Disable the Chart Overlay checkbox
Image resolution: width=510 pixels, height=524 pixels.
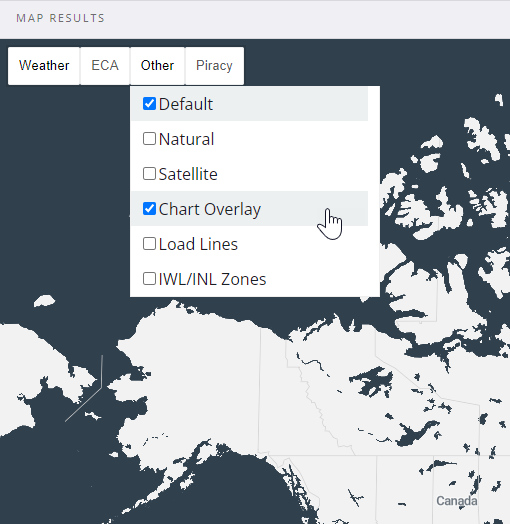[x=149, y=209]
